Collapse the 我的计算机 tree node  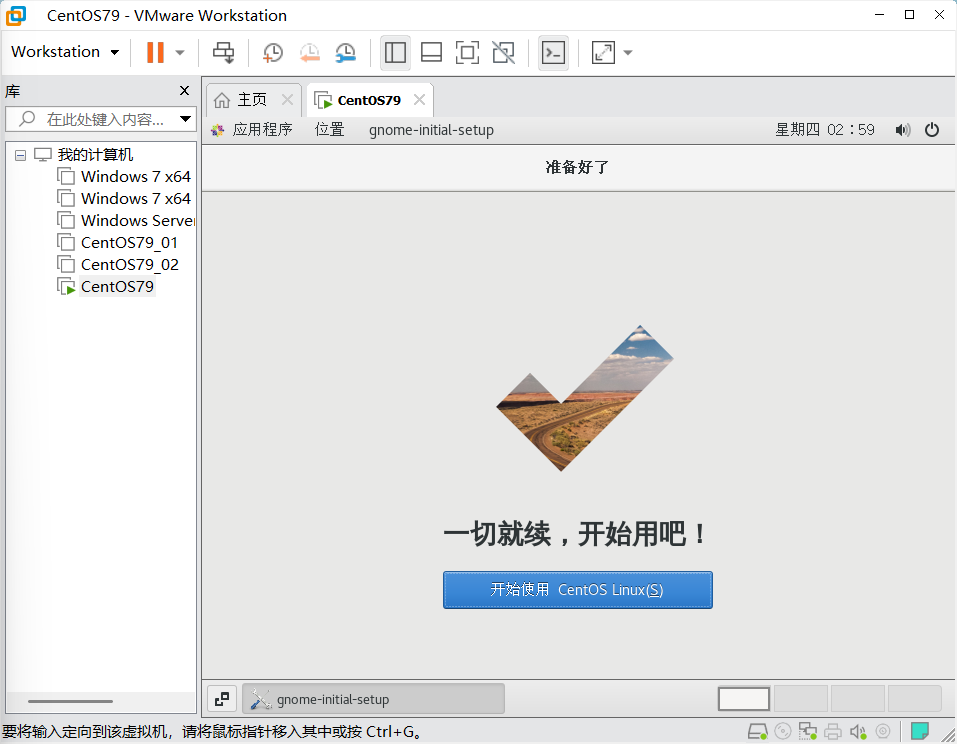[x=20, y=155]
